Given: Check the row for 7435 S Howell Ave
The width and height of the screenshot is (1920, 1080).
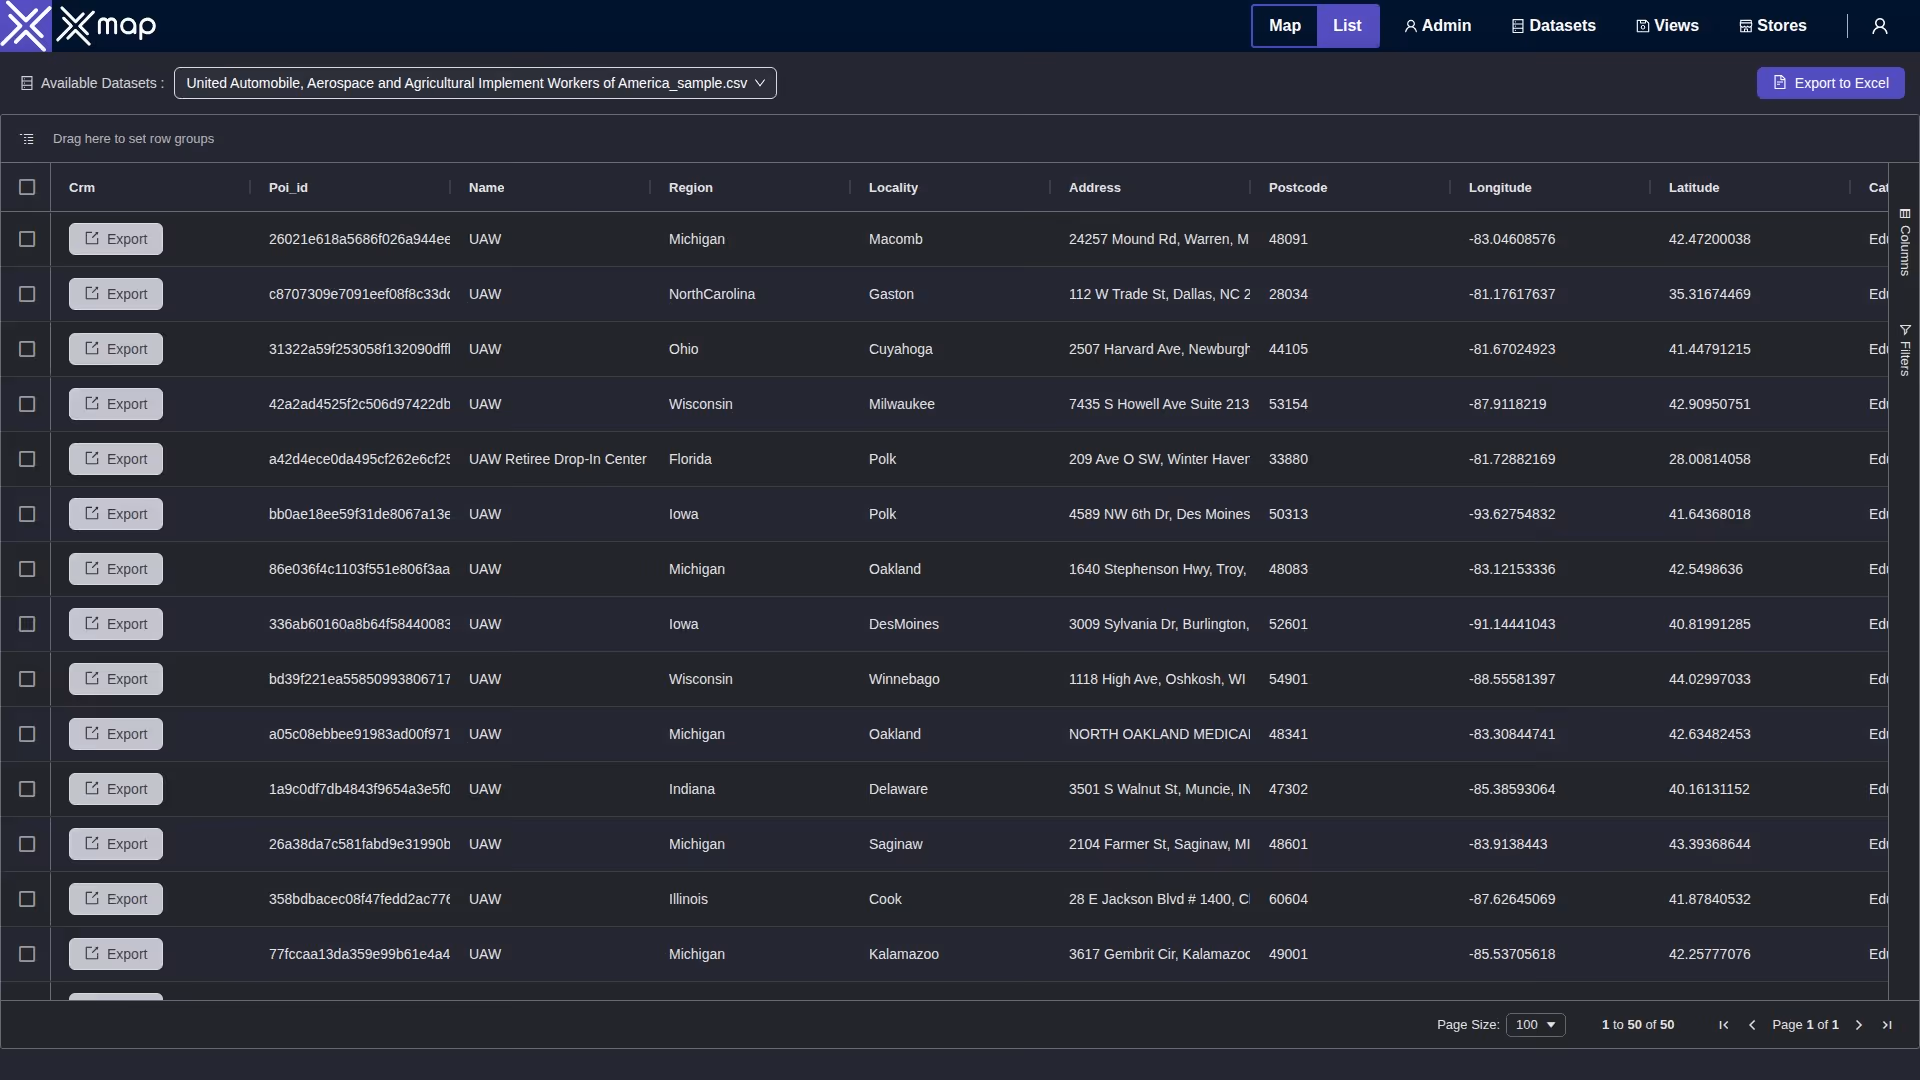Looking at the screenshot, I should (x=27, y=404).
